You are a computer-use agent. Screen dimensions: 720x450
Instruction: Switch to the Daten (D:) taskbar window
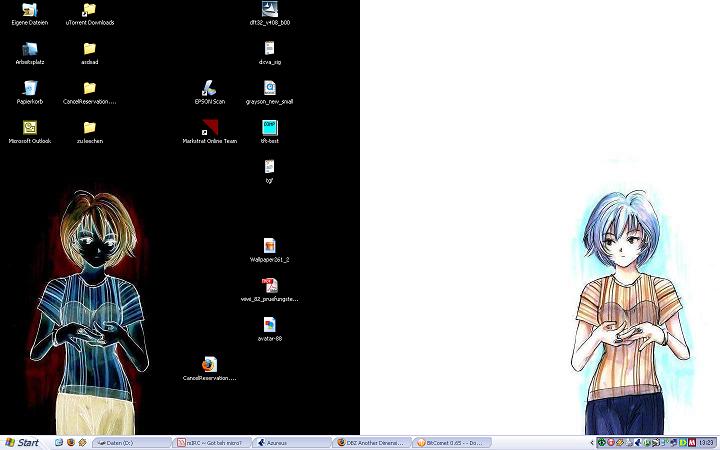coord(132,443)
